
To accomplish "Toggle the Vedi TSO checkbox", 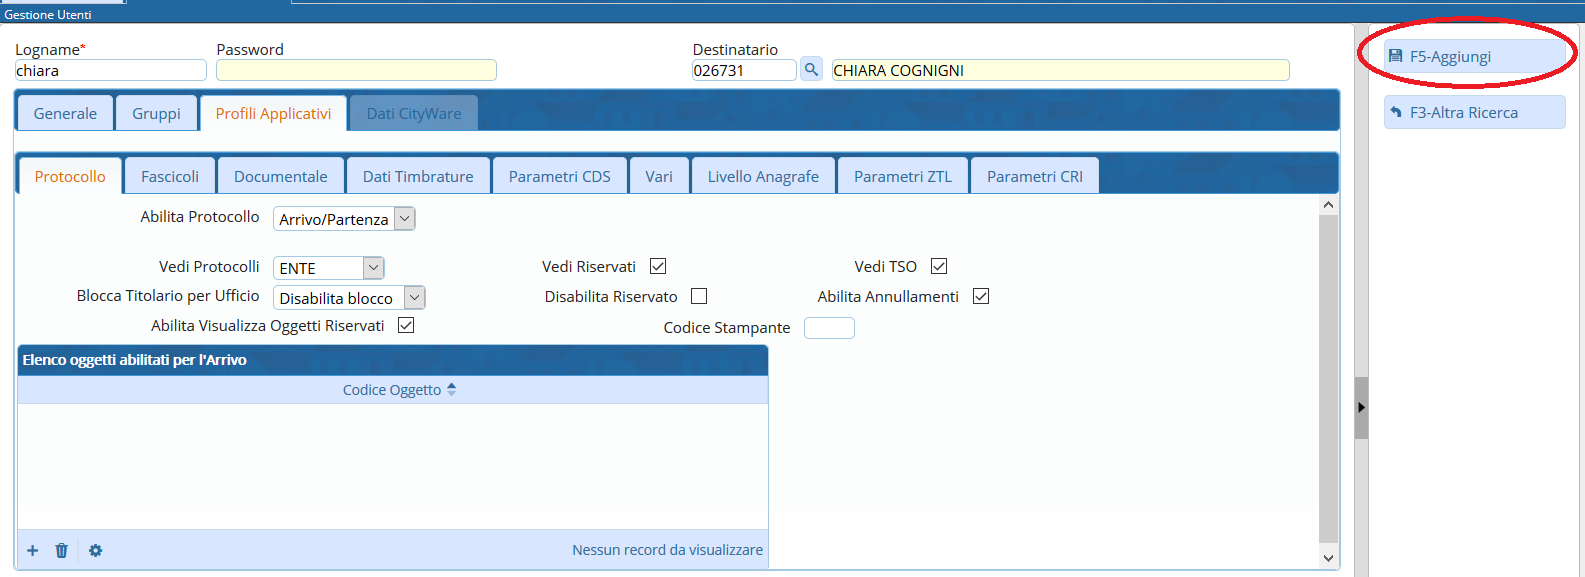I will (x=939, y=266).
